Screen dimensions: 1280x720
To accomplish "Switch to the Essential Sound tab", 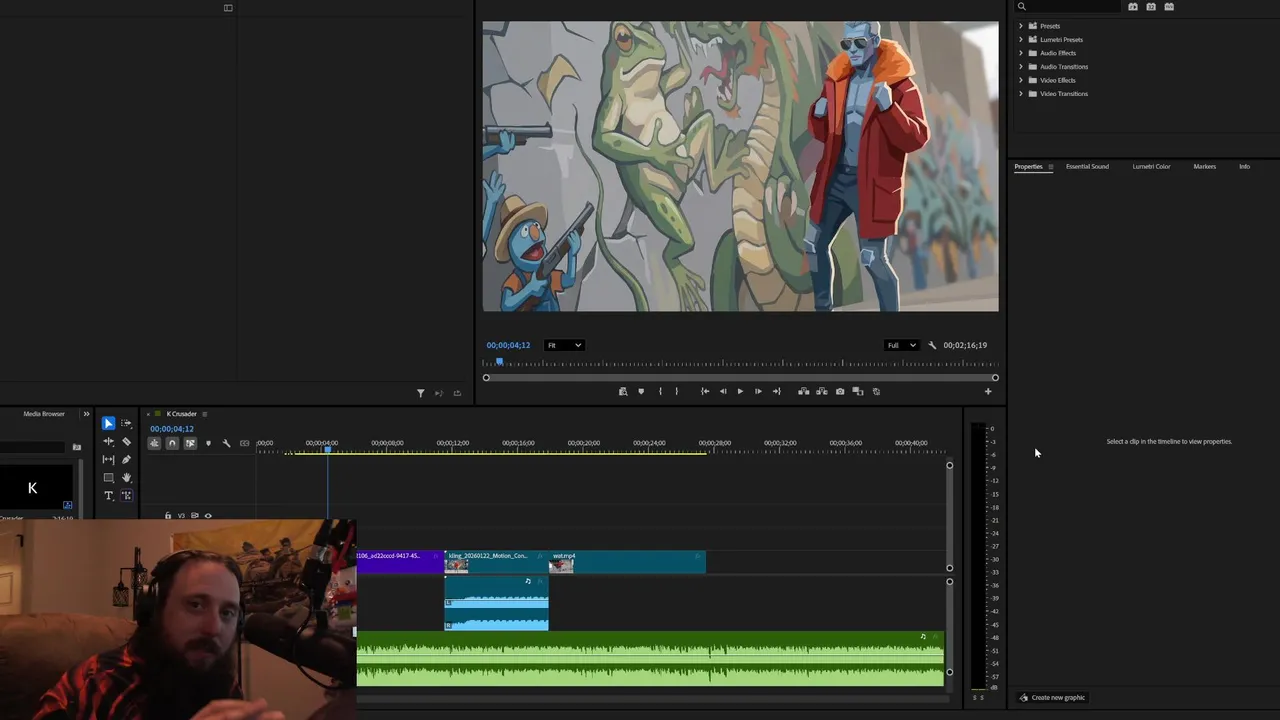I will [x=1087, y=166].
